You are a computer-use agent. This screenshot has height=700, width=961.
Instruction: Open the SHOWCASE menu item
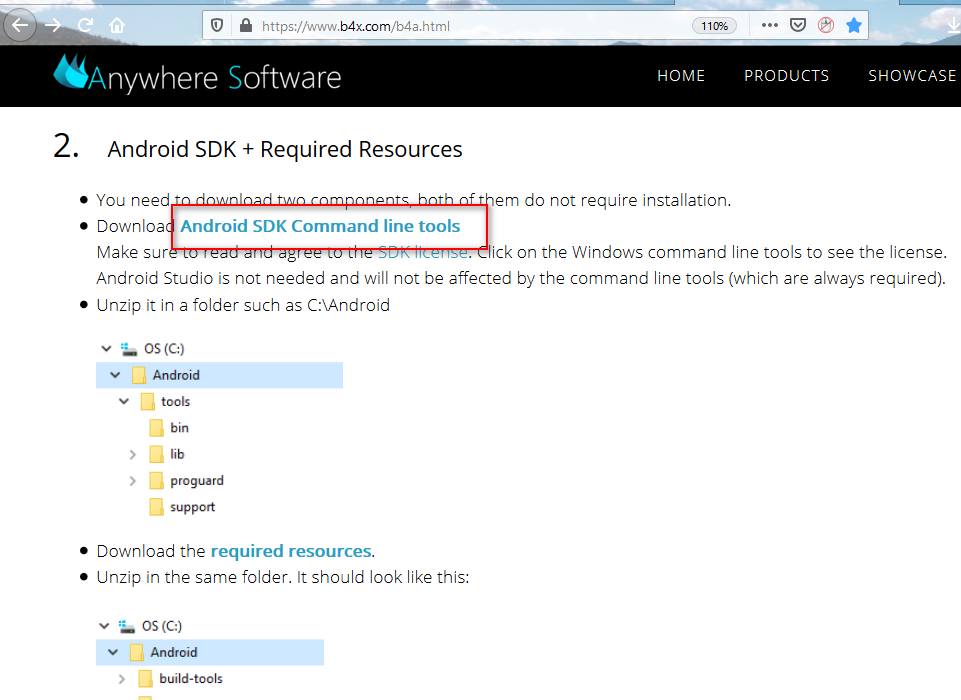912,76
